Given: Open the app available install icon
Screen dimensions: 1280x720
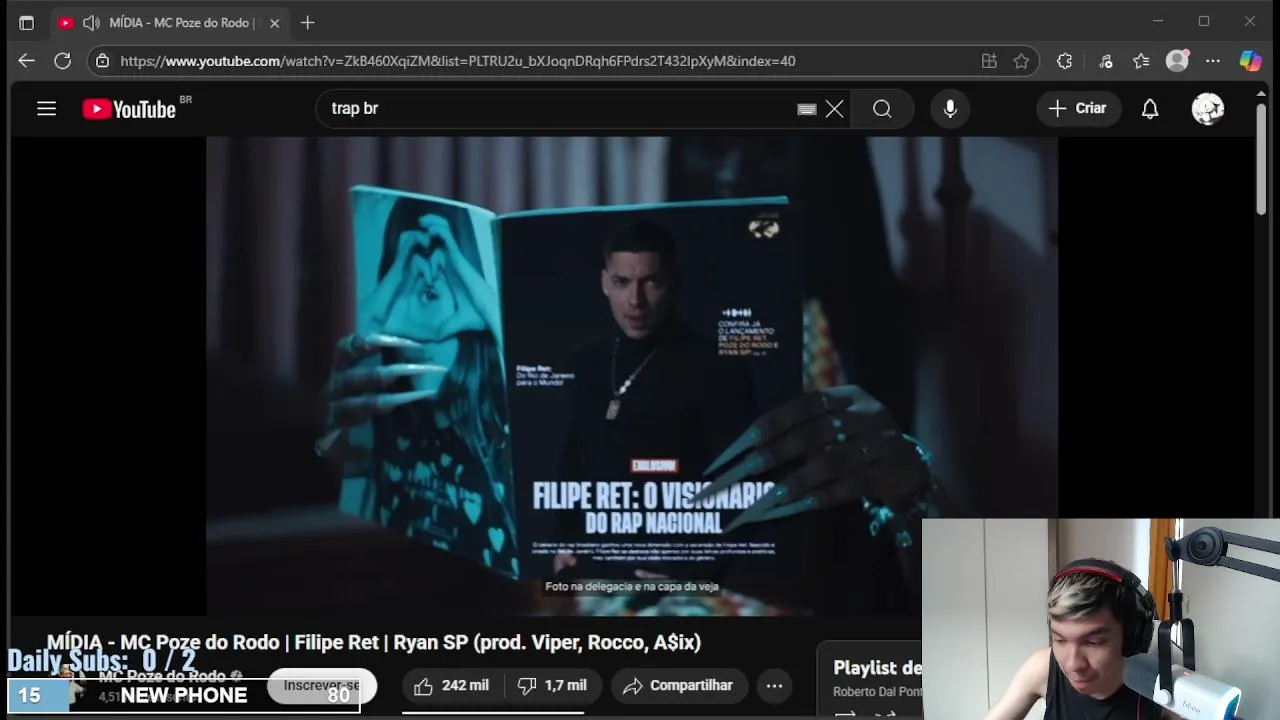Looking at the screenshot, I should click(x=989, y=61).
